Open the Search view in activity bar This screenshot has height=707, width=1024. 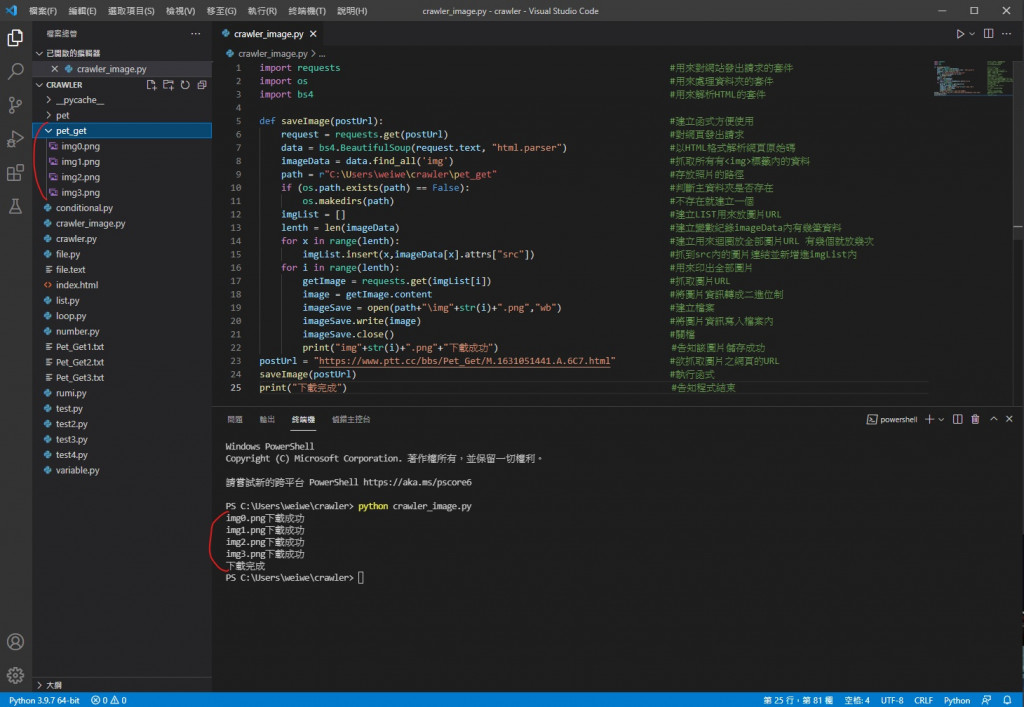15,71
